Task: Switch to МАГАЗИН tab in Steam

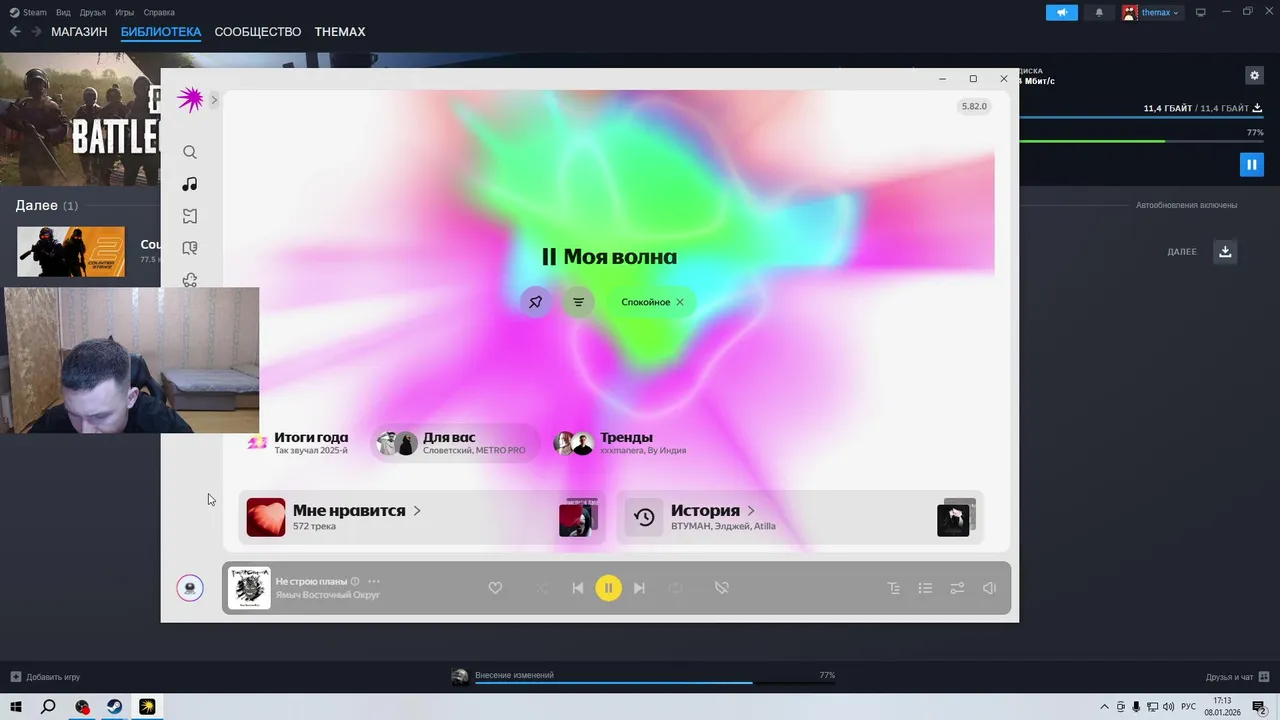Action: point(79,32)
